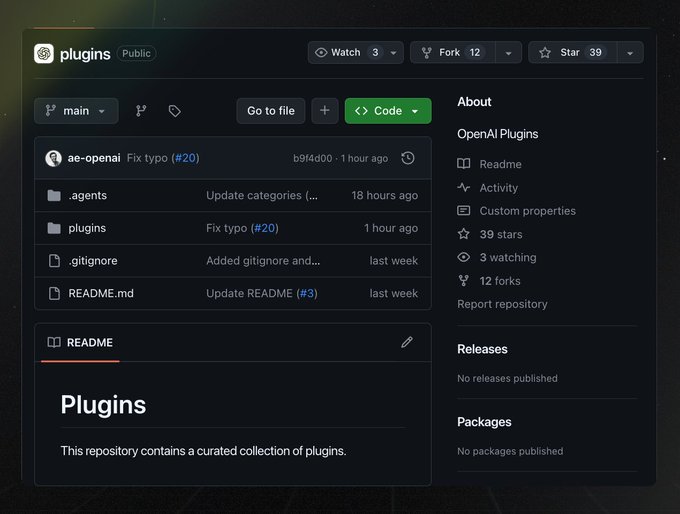This screenshot has width=680, height=514.
Task: Click the Custom properties note icon
Action: (464, 211)
